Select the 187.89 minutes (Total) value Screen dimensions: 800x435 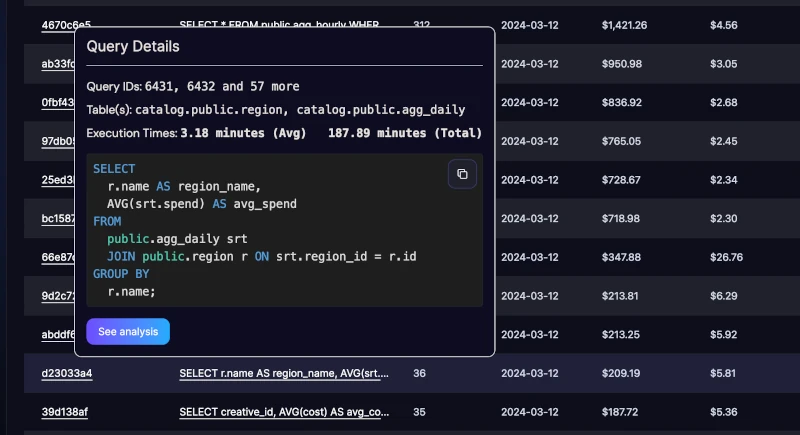point(405,134)
